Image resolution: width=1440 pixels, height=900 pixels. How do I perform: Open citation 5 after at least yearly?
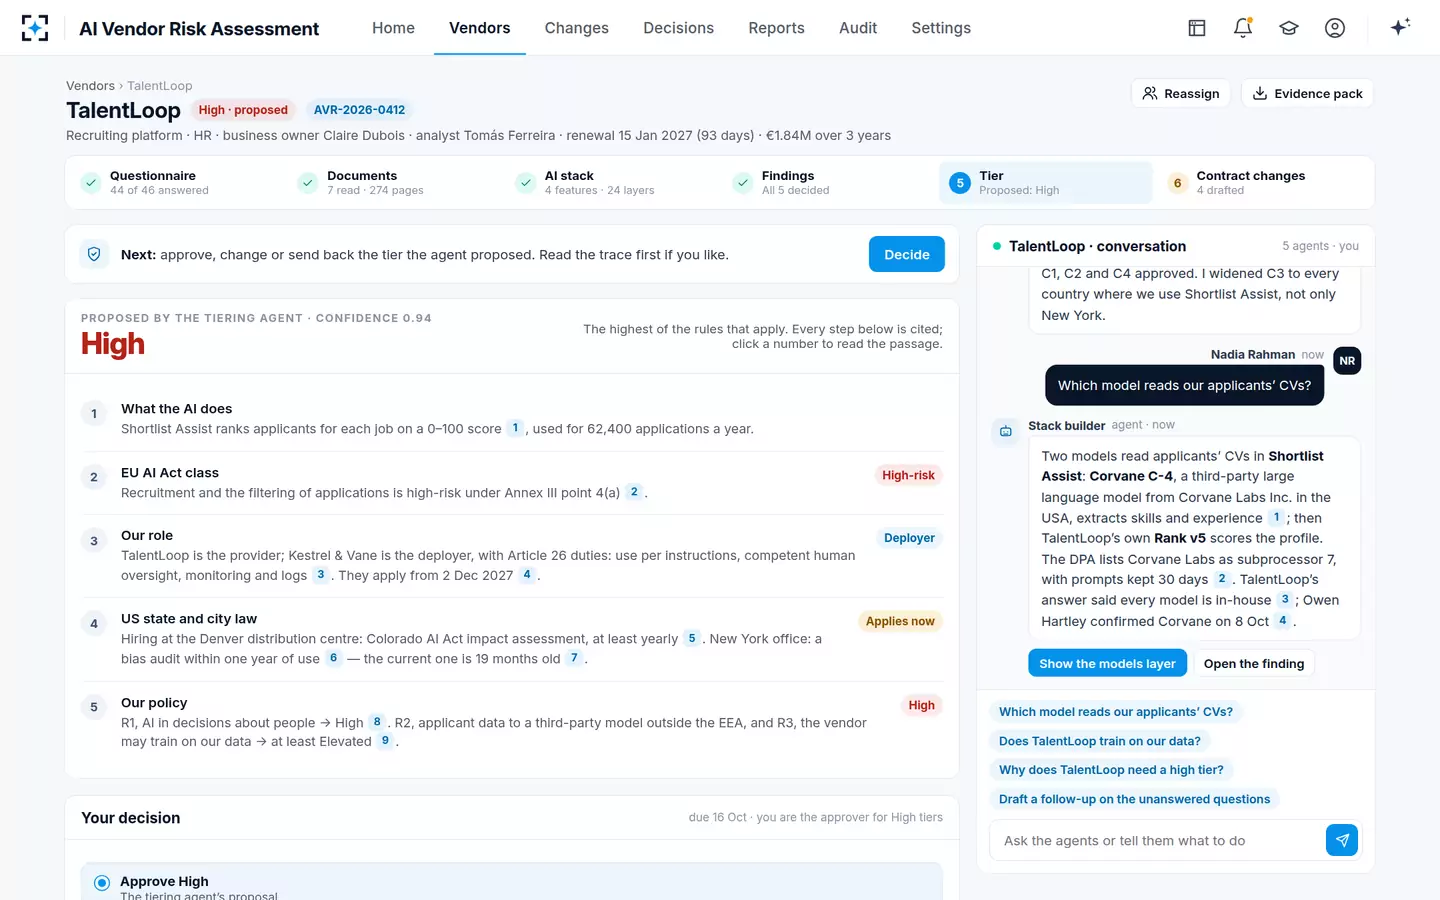point(692,638)
